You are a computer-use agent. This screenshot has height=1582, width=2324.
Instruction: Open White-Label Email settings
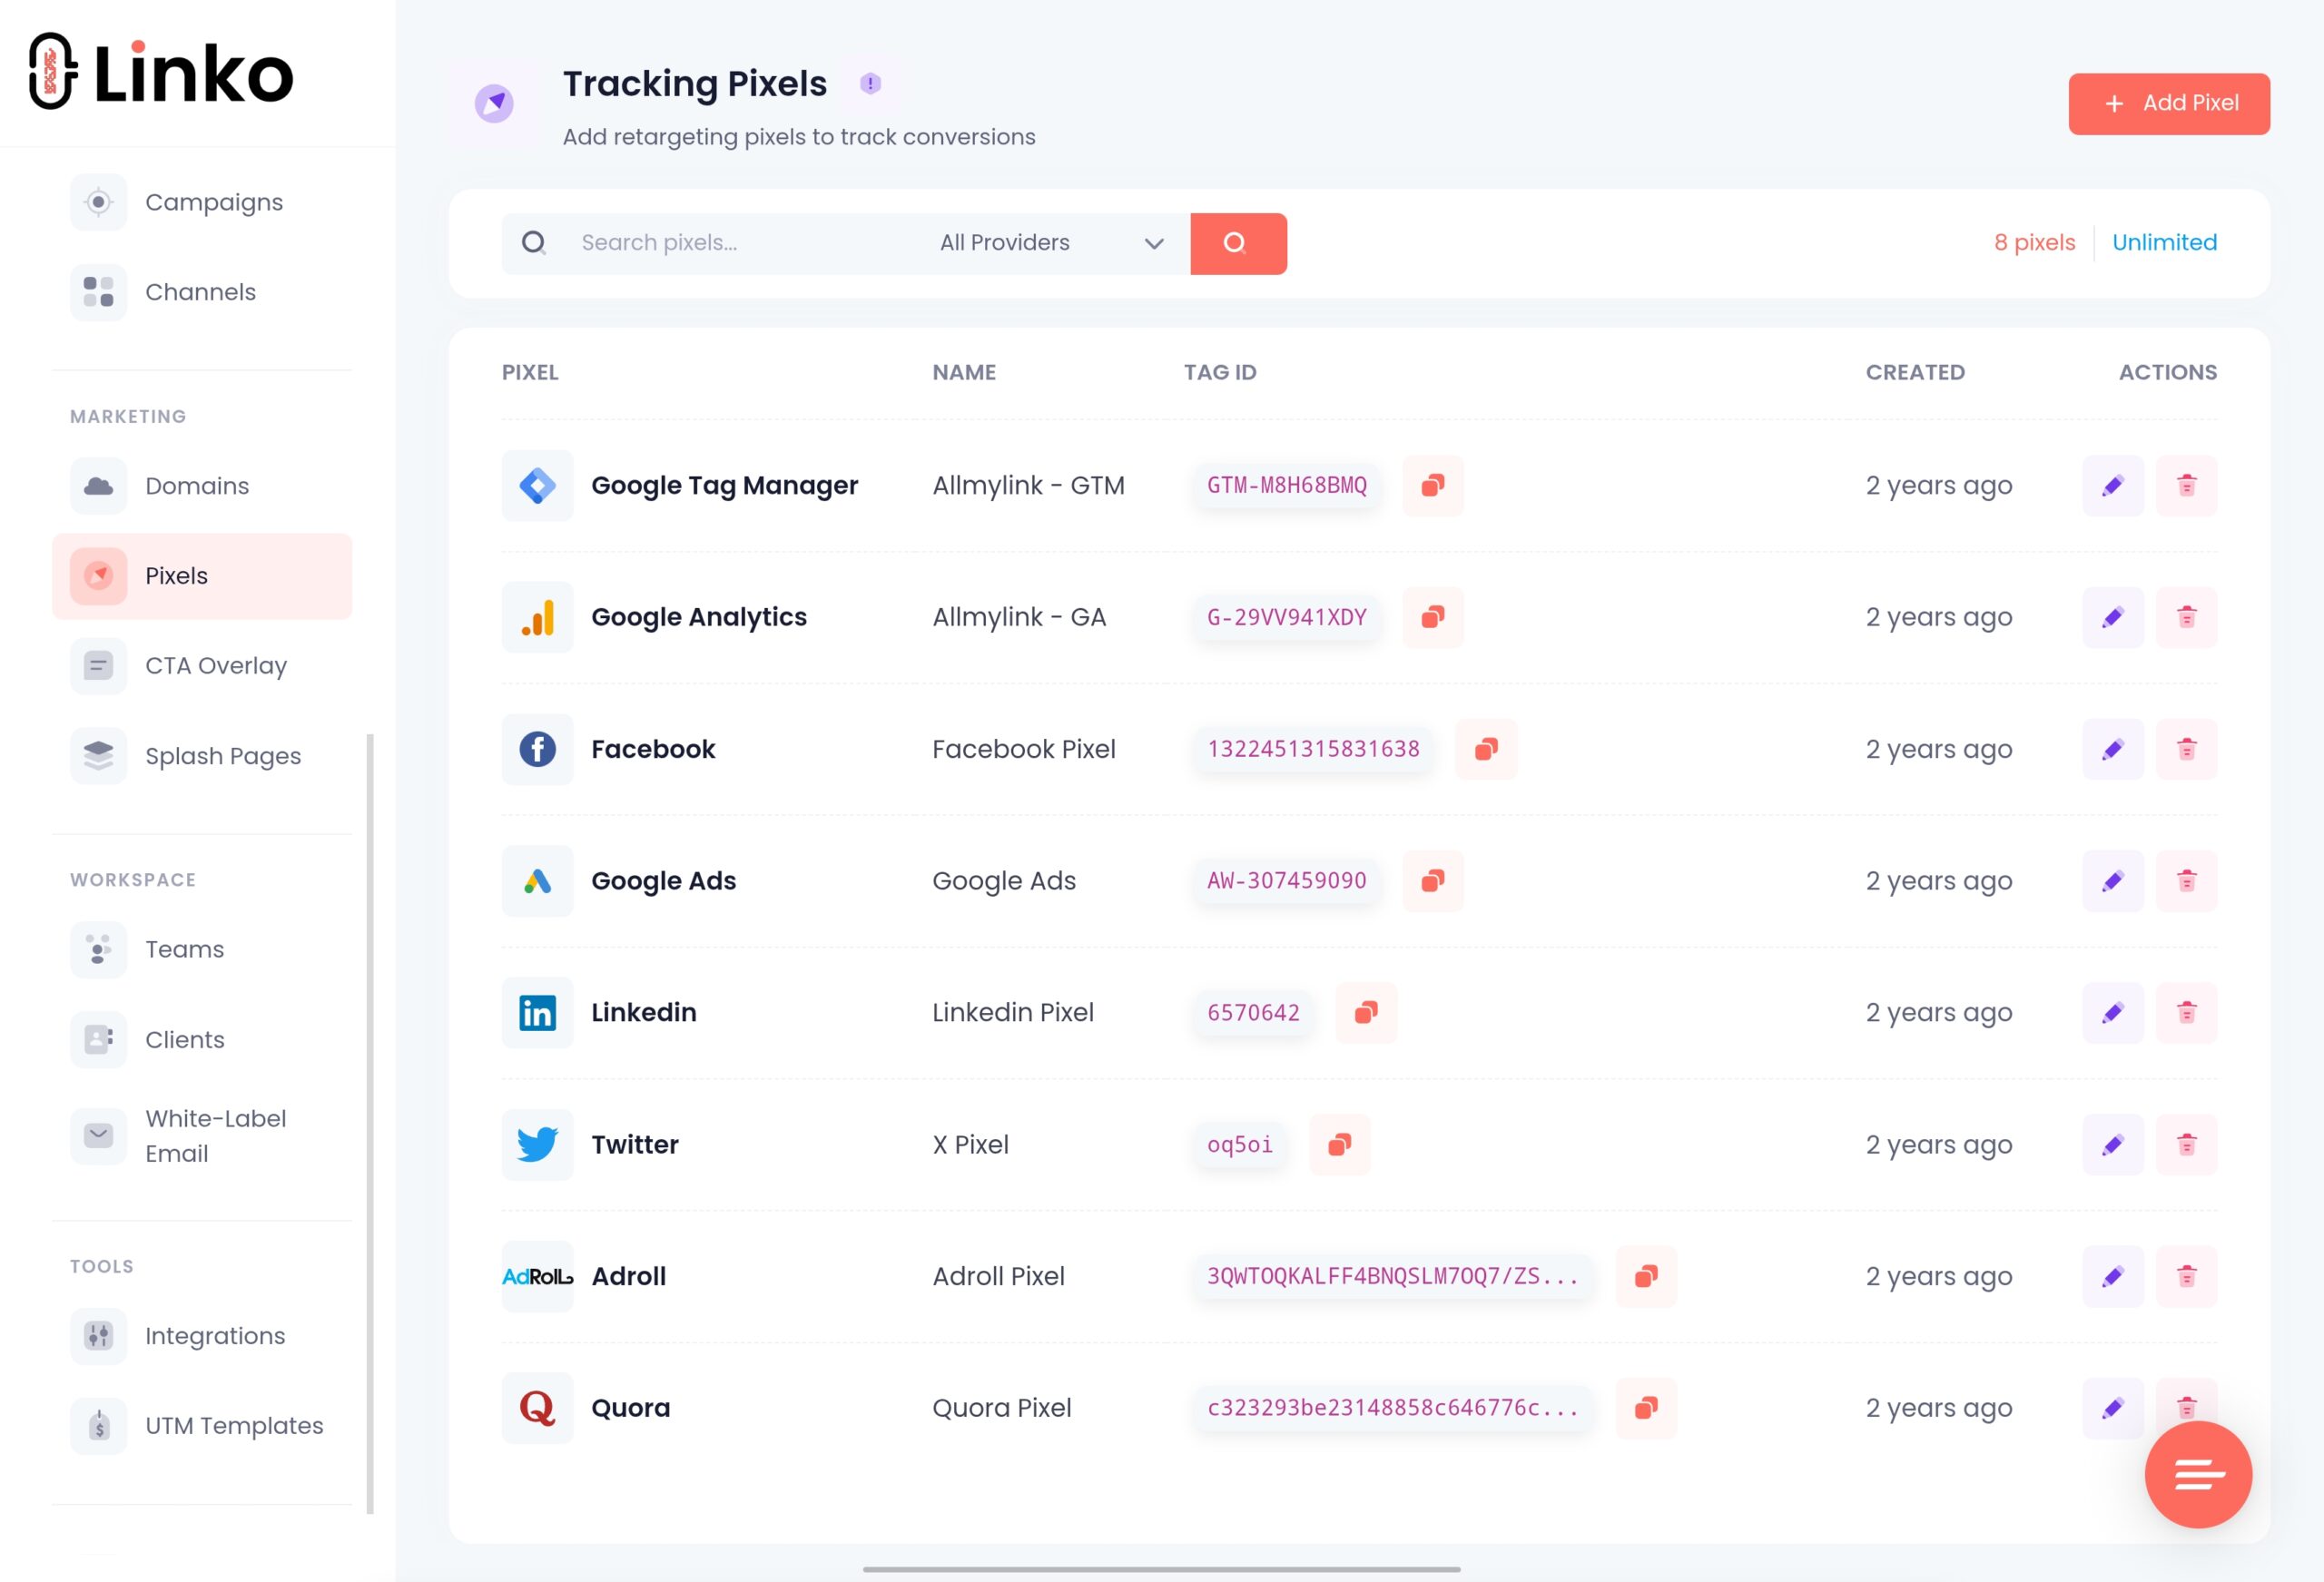click(202, 1136)
